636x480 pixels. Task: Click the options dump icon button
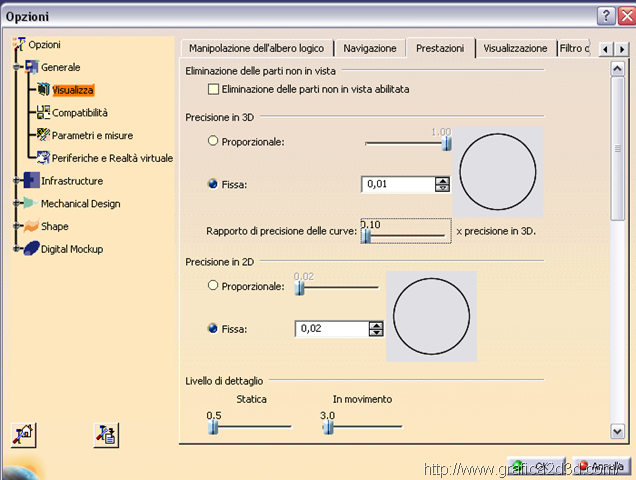click(x=106, y=434)
